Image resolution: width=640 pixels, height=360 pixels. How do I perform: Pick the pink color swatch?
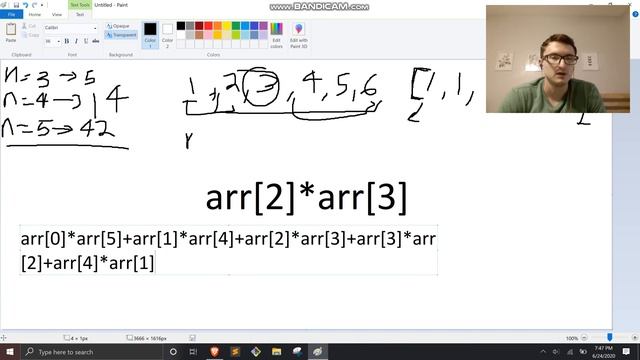click(x=208, y=35)
